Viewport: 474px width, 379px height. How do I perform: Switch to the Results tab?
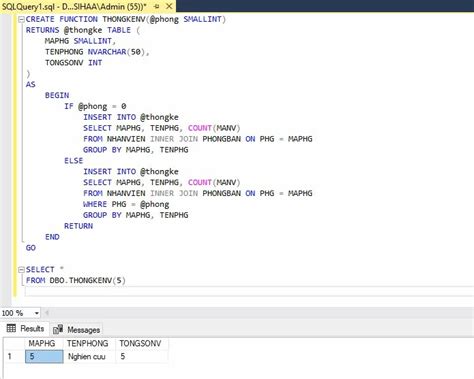tap(25, 329)
